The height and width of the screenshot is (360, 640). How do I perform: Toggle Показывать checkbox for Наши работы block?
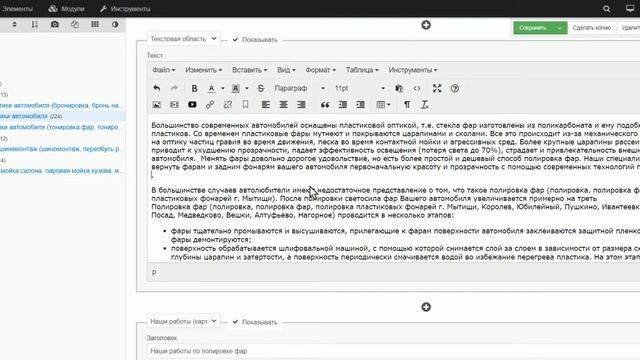235,322
